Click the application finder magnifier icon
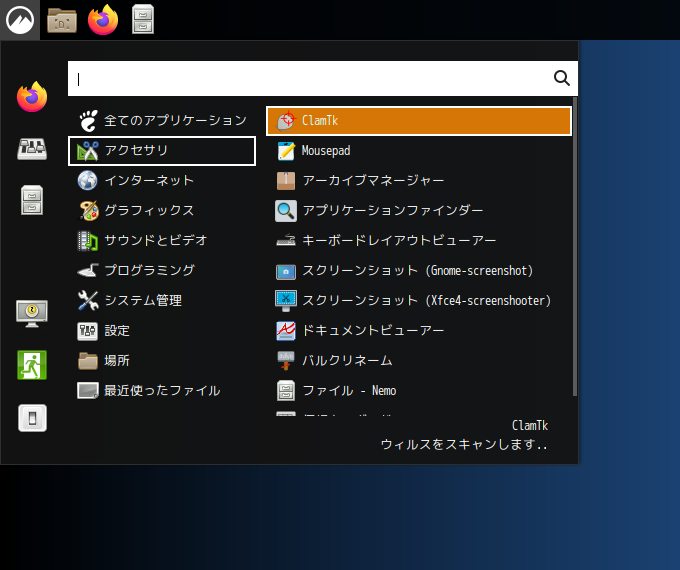 286,211
